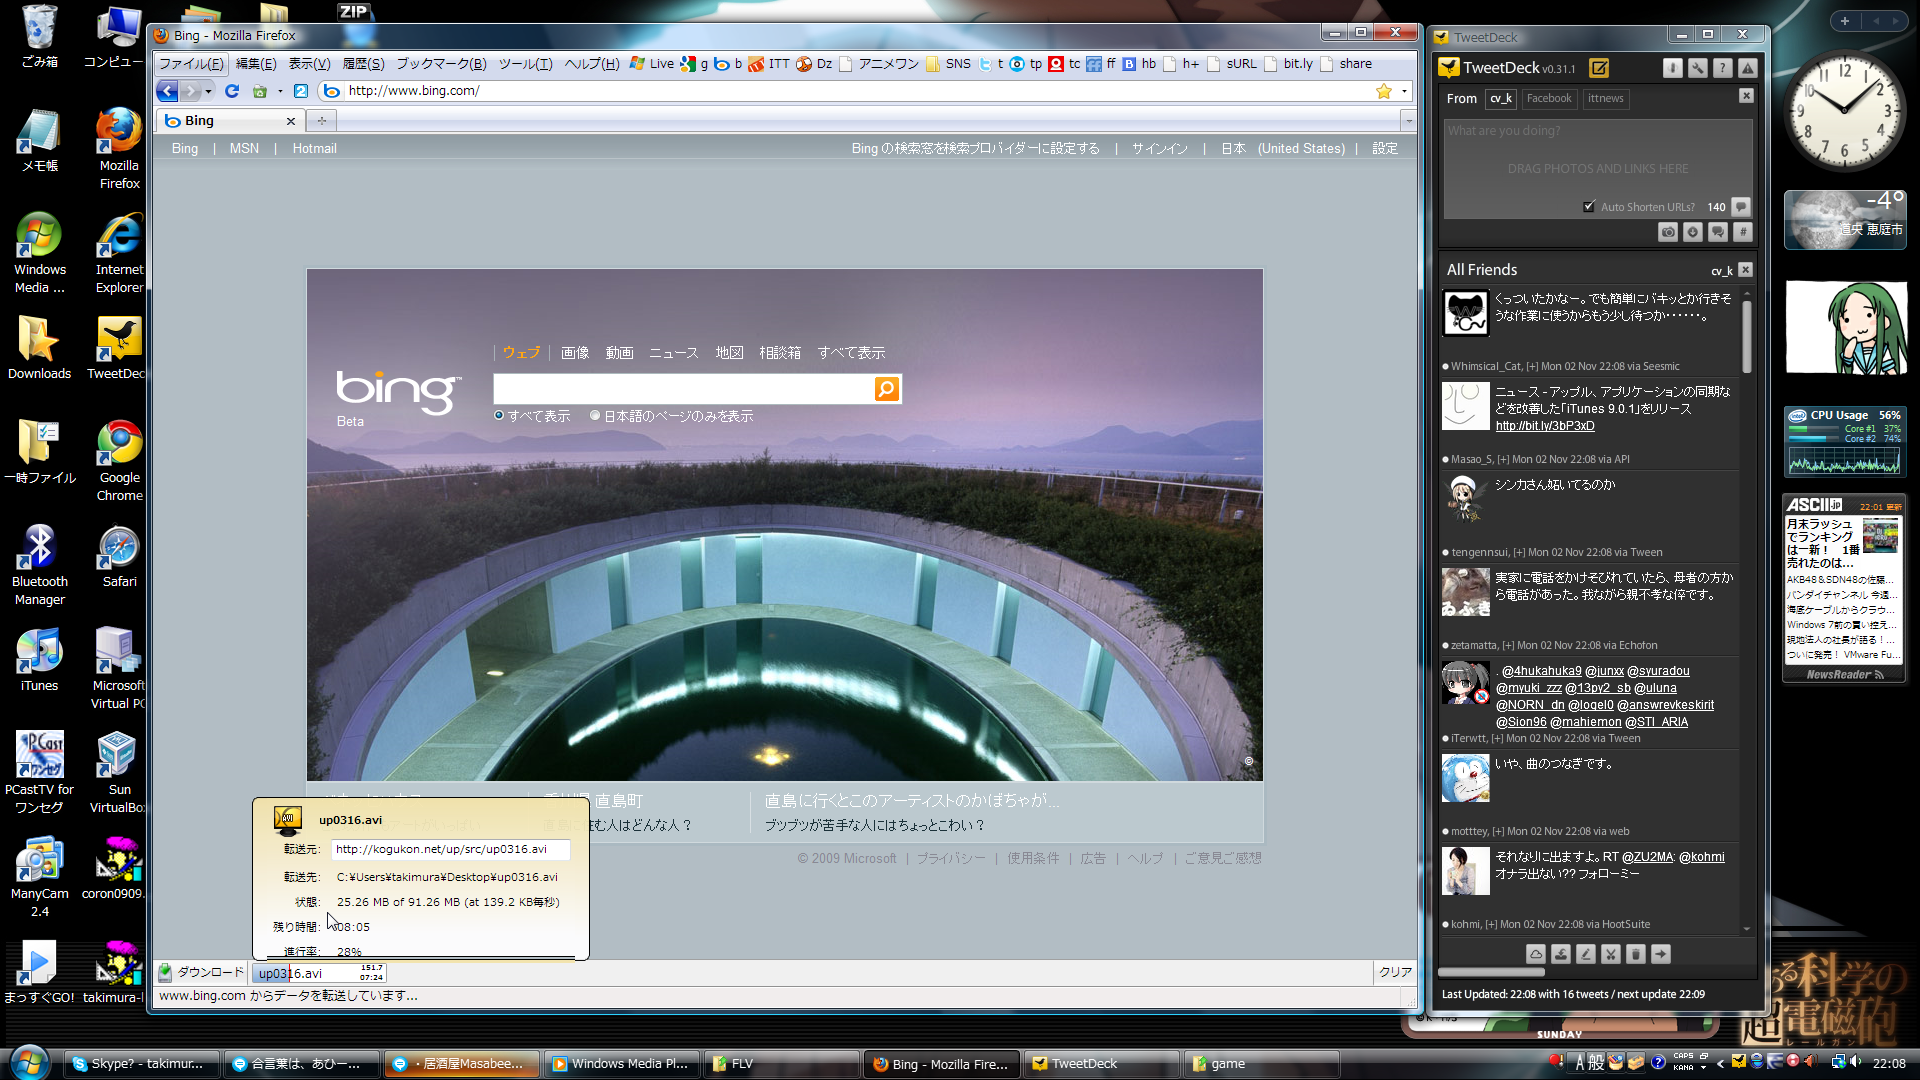Click the translate speech bubbles icon
Screen dimensions: 1920x1080
(1718, 232)
